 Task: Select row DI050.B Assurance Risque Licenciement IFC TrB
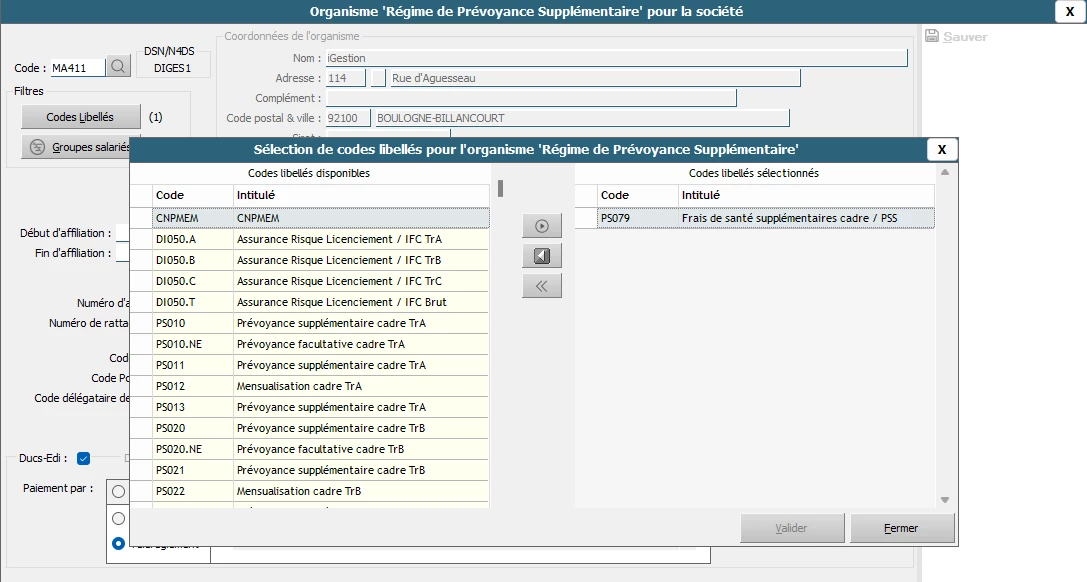coord(320,260)
